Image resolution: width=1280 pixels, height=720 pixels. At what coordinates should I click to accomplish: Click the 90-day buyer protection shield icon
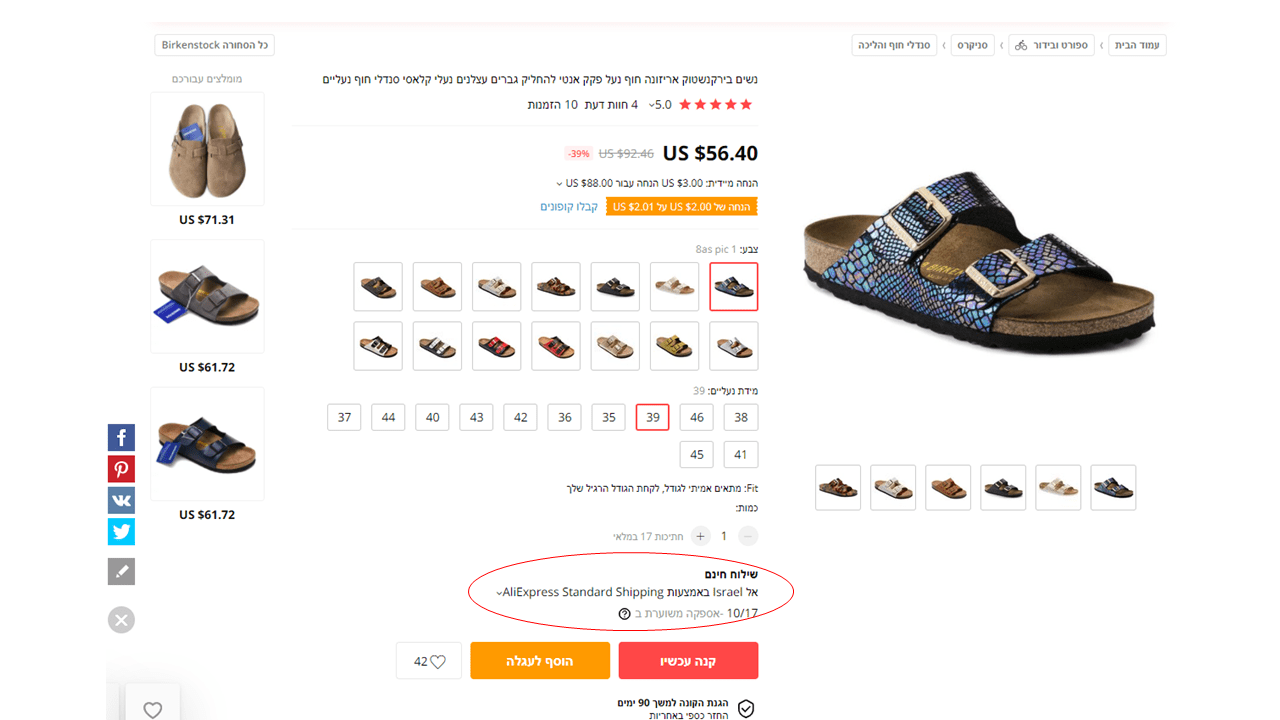click(746, 709)
